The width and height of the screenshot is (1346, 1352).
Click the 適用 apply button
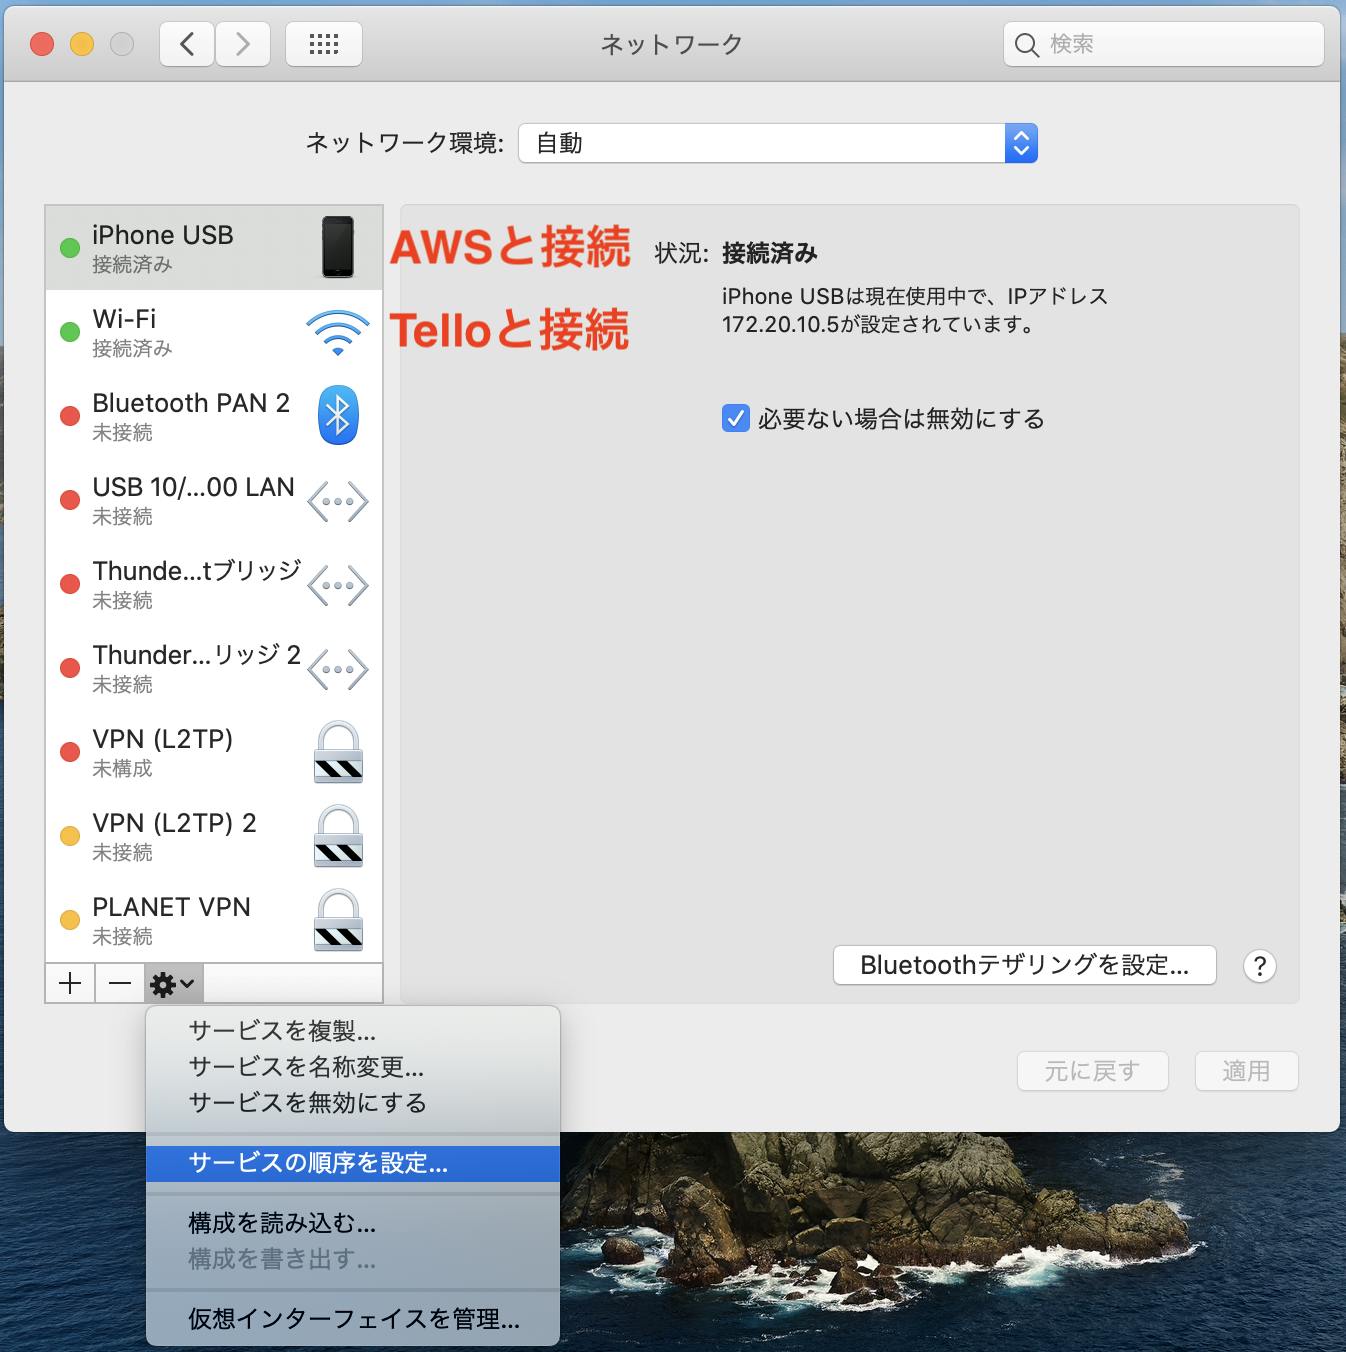1247,1071
